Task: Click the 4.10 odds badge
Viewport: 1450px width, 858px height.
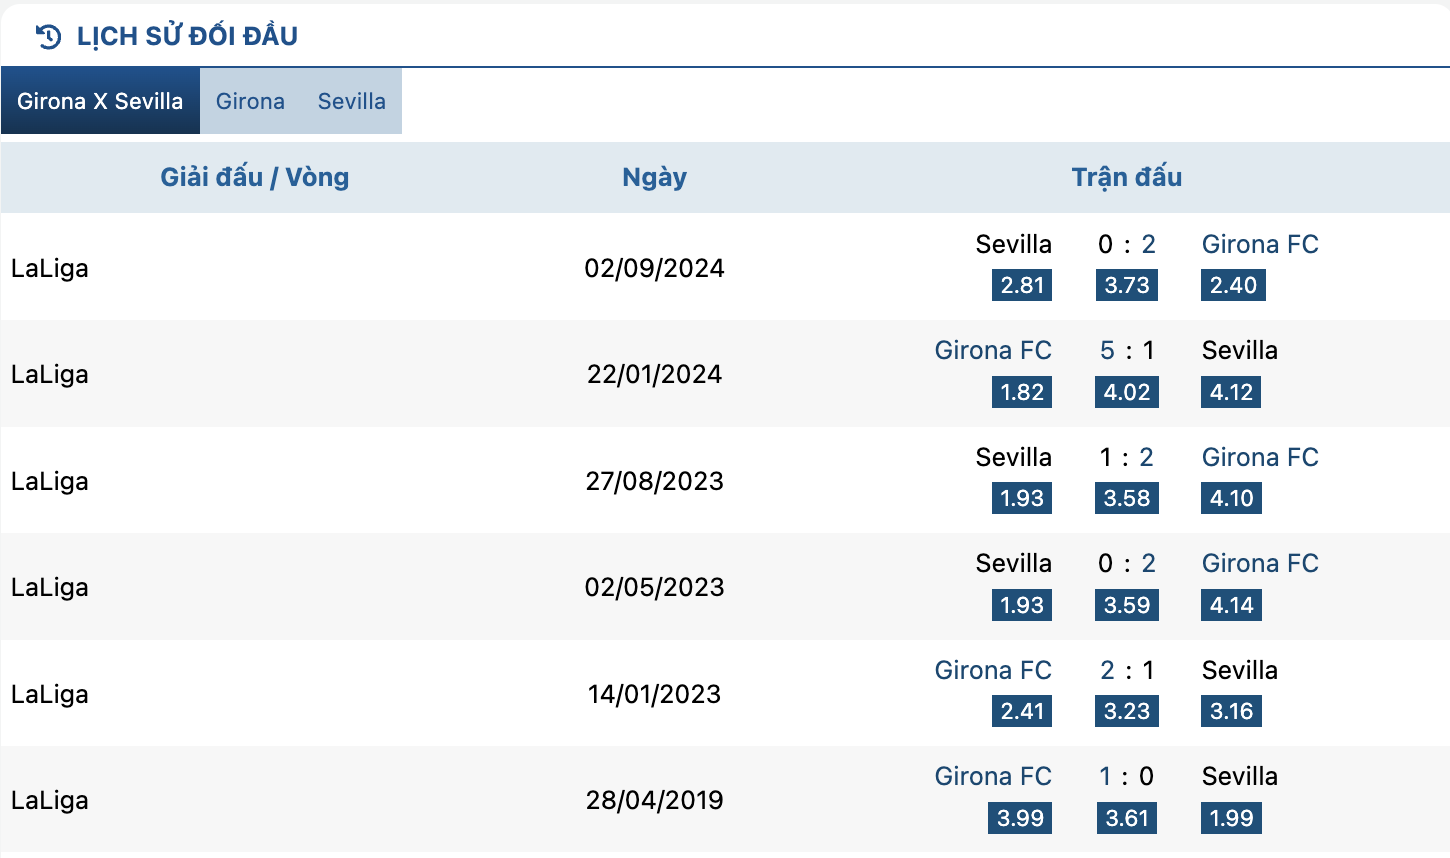Action: pyautogui.click(x=1231, y=498)
